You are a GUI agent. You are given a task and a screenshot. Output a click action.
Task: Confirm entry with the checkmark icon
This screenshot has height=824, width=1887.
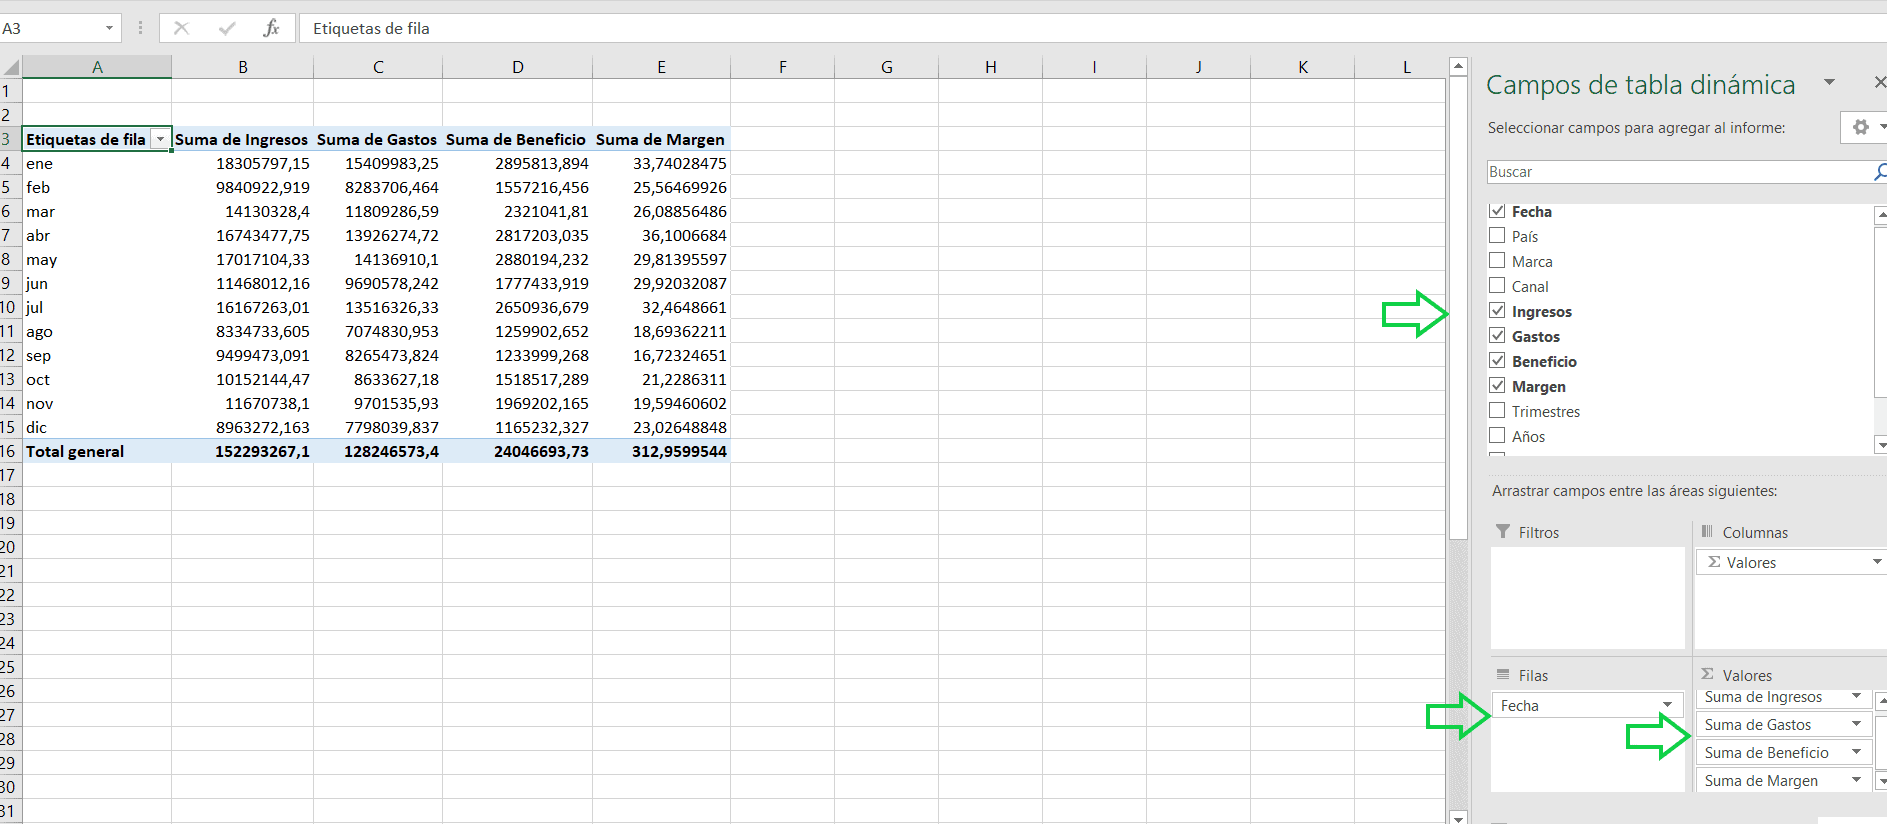pyautogui.click(x=227, y=28)
